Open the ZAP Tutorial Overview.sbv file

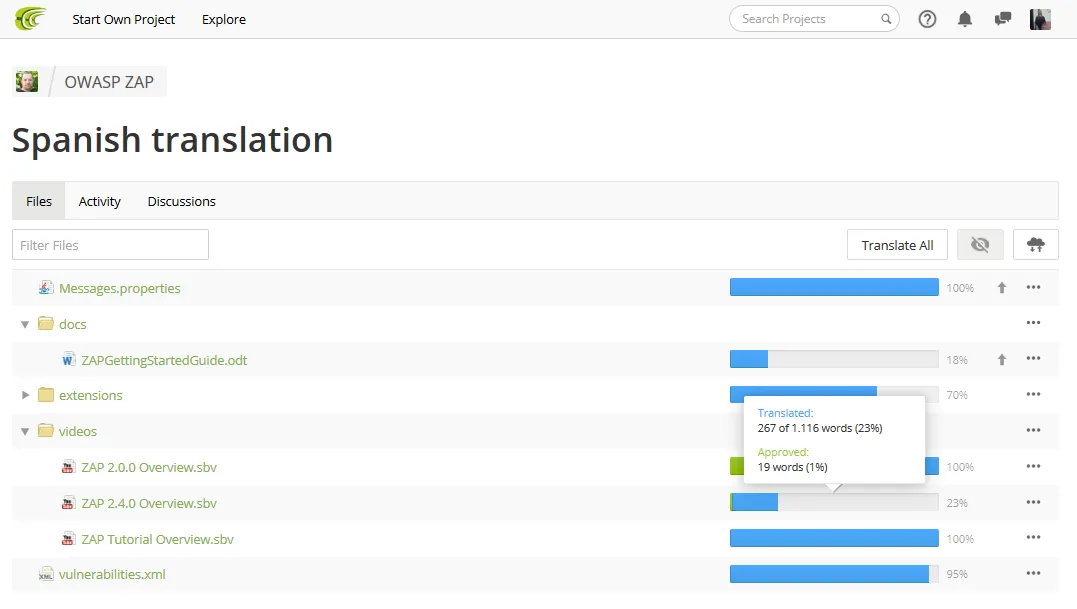[157, 539]
